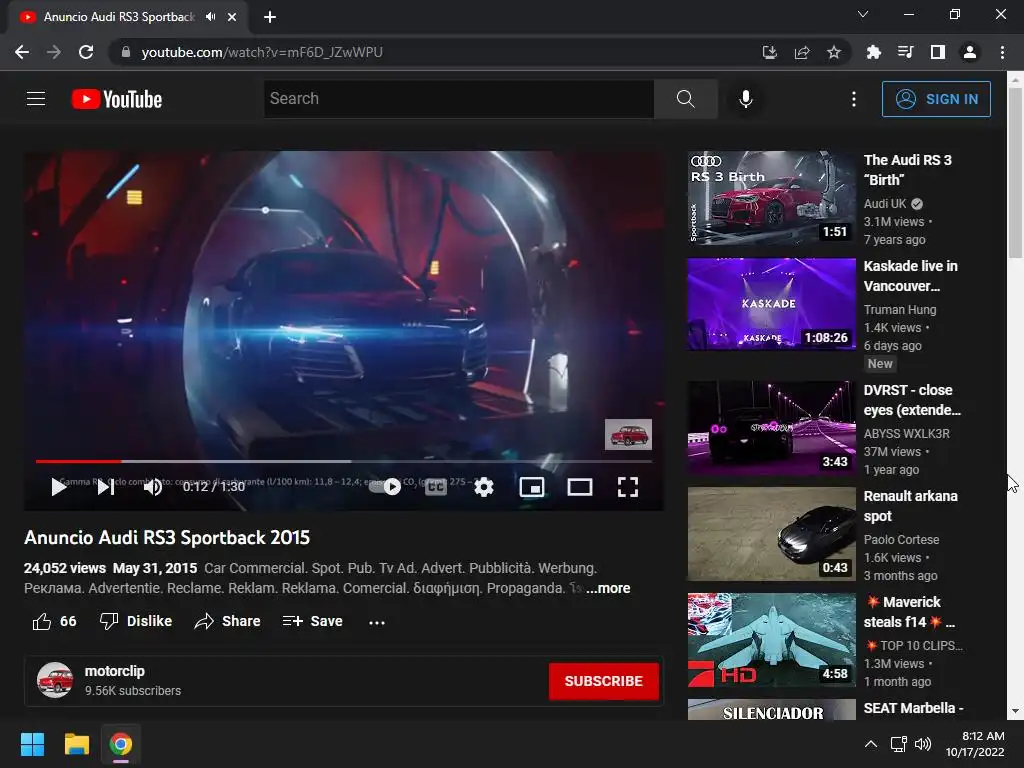Image resolution: width=1024 pixels, height=768 pixels.
Task: Select the Anuncio Audi RS3 Sportback tab
Action: click(x=129, y=17)
